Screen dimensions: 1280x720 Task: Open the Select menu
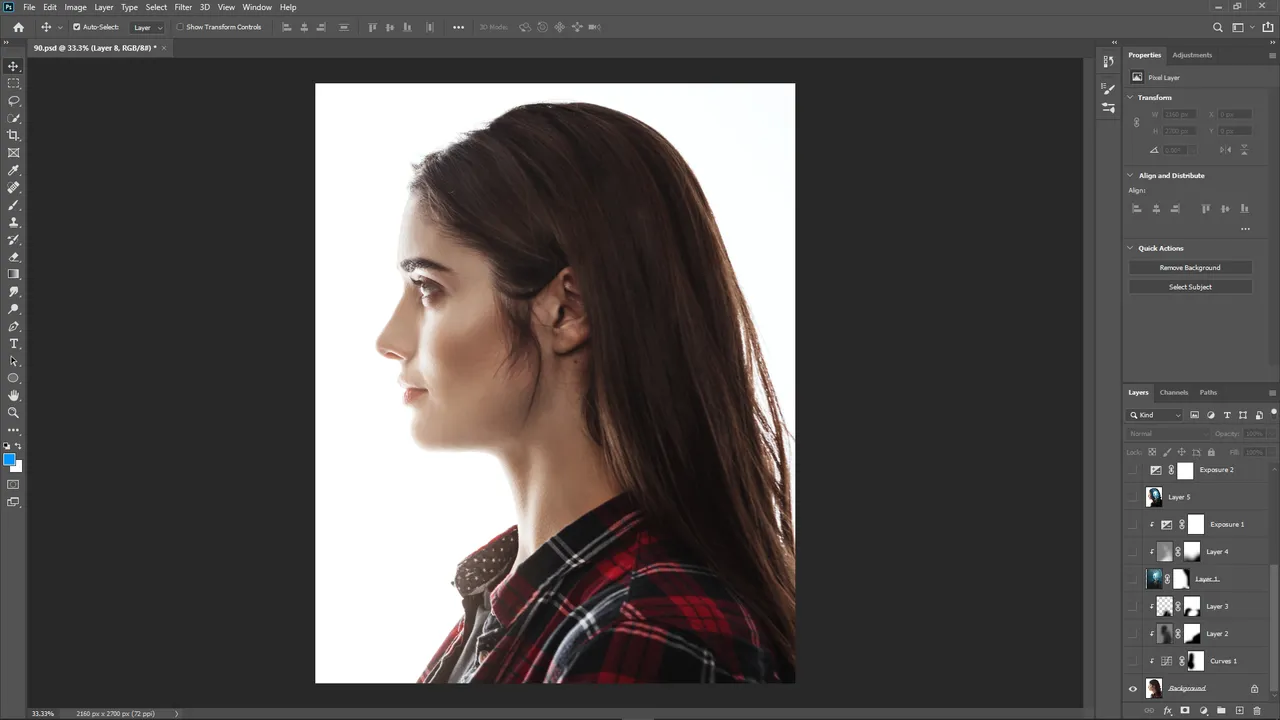coord(156,7)
